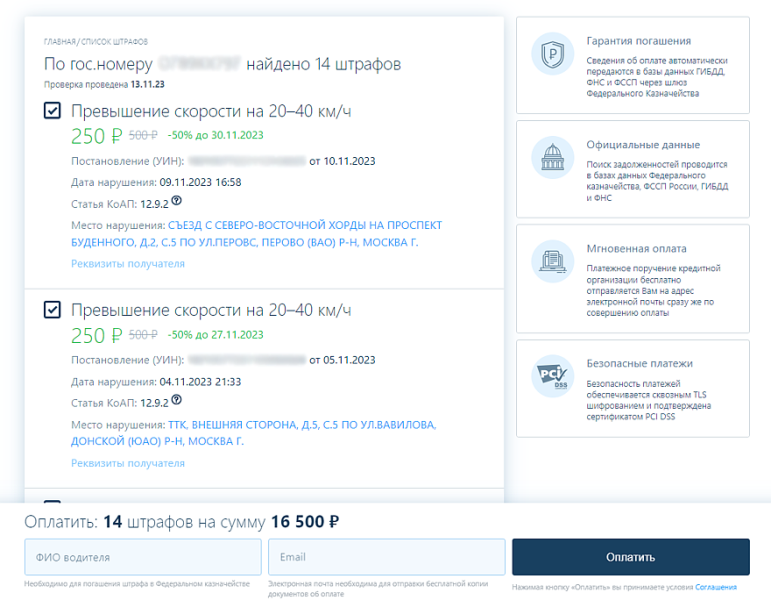Click the first Превышение скорости на 20–40 км/ч title
The width and height of the screenshot is (771, 600).
[x=211, y=111]
